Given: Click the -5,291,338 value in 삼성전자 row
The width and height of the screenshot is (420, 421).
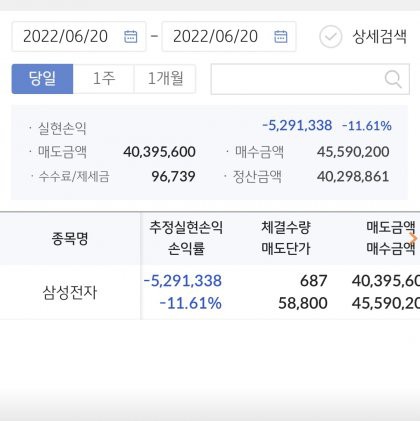Looking at the screenshot, I should pyautogui.click(x=183, y=281).
